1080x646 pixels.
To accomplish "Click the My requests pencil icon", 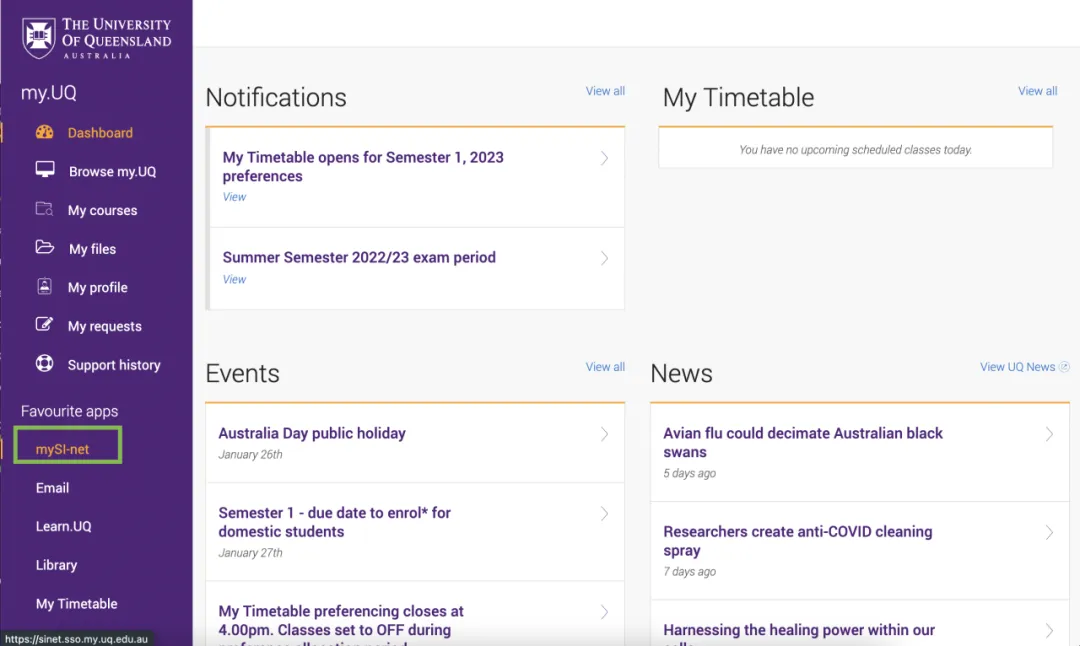I will (45, 324).
